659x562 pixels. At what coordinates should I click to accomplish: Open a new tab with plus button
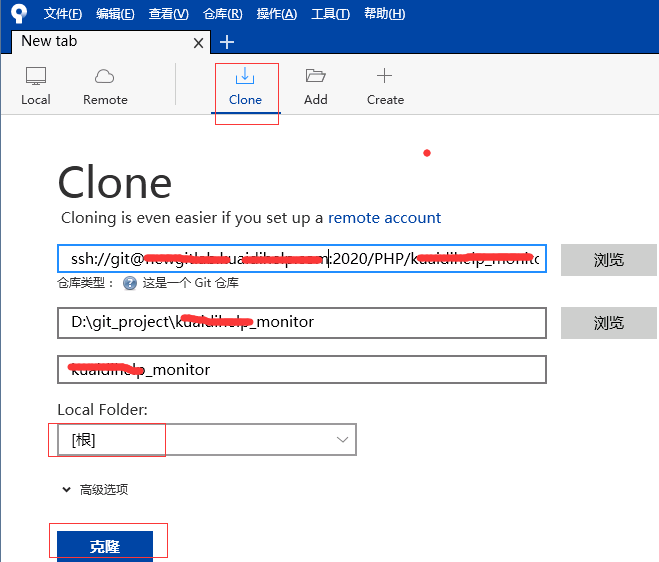(x=227, y=42)
